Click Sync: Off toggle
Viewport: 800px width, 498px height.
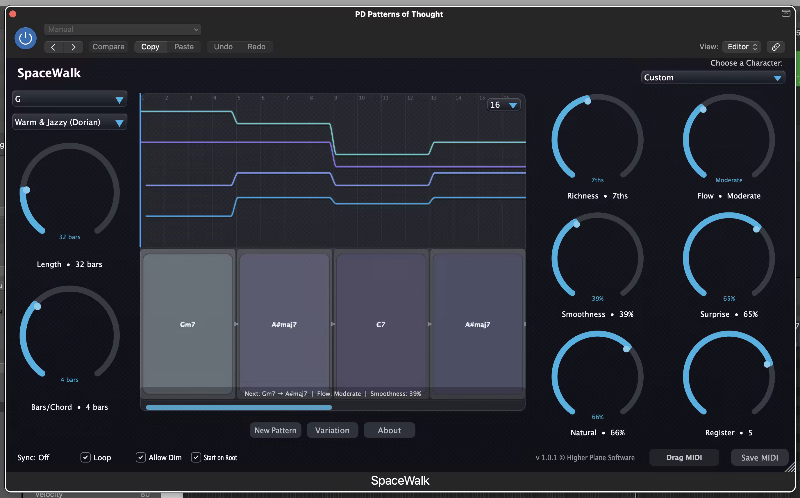tap(33, 457)
